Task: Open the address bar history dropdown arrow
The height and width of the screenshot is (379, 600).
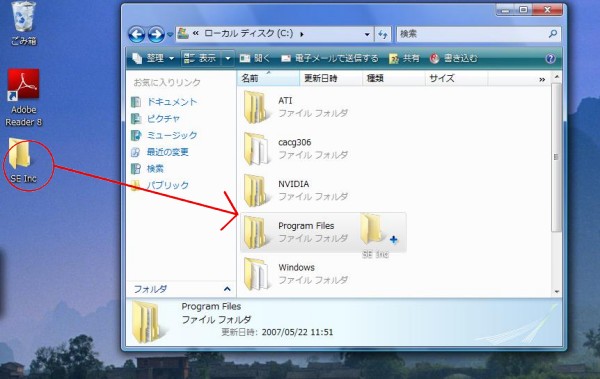Action: click(367, 34)
